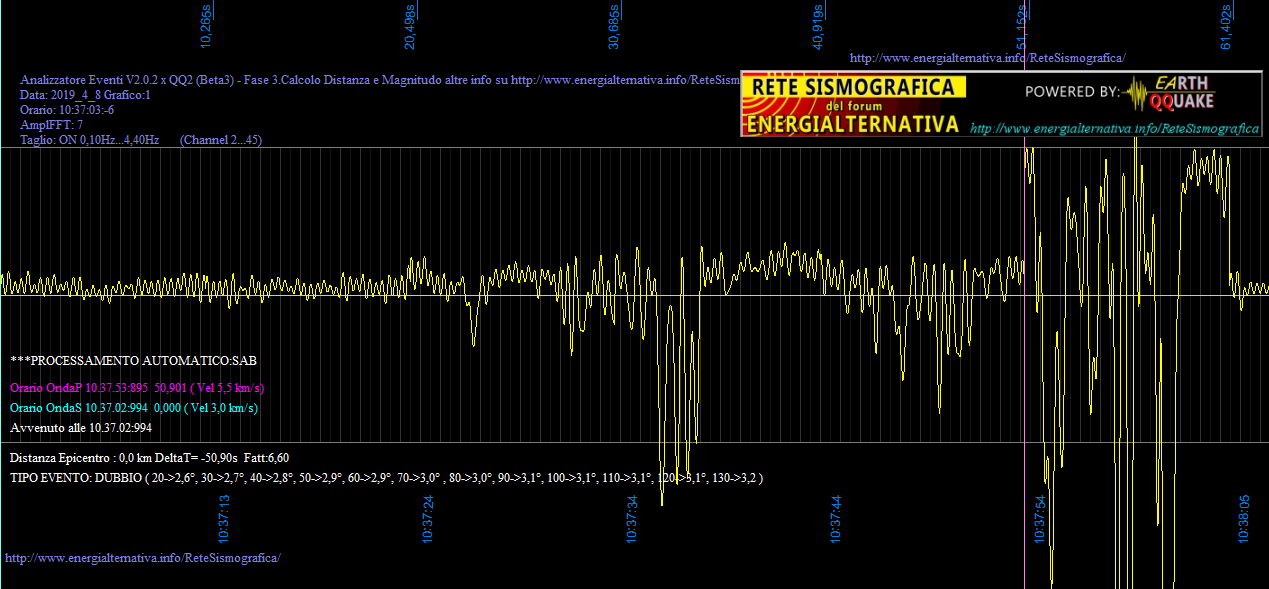The image size is (1269, 589).
Task: Click the magenta 'Orario OndaP' line
Action: coord(137,388)
